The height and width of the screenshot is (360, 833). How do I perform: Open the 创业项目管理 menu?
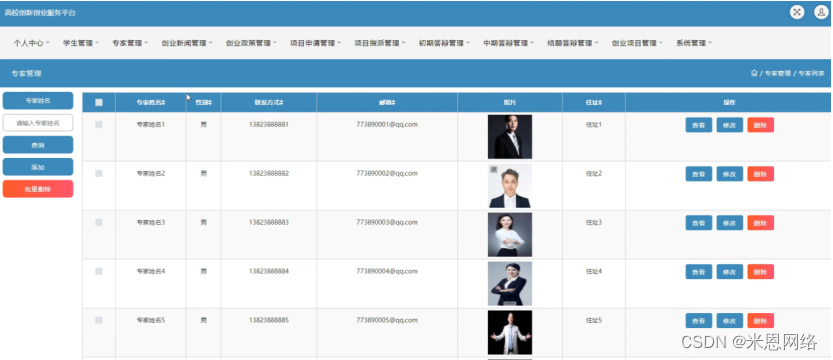(637, 43)
